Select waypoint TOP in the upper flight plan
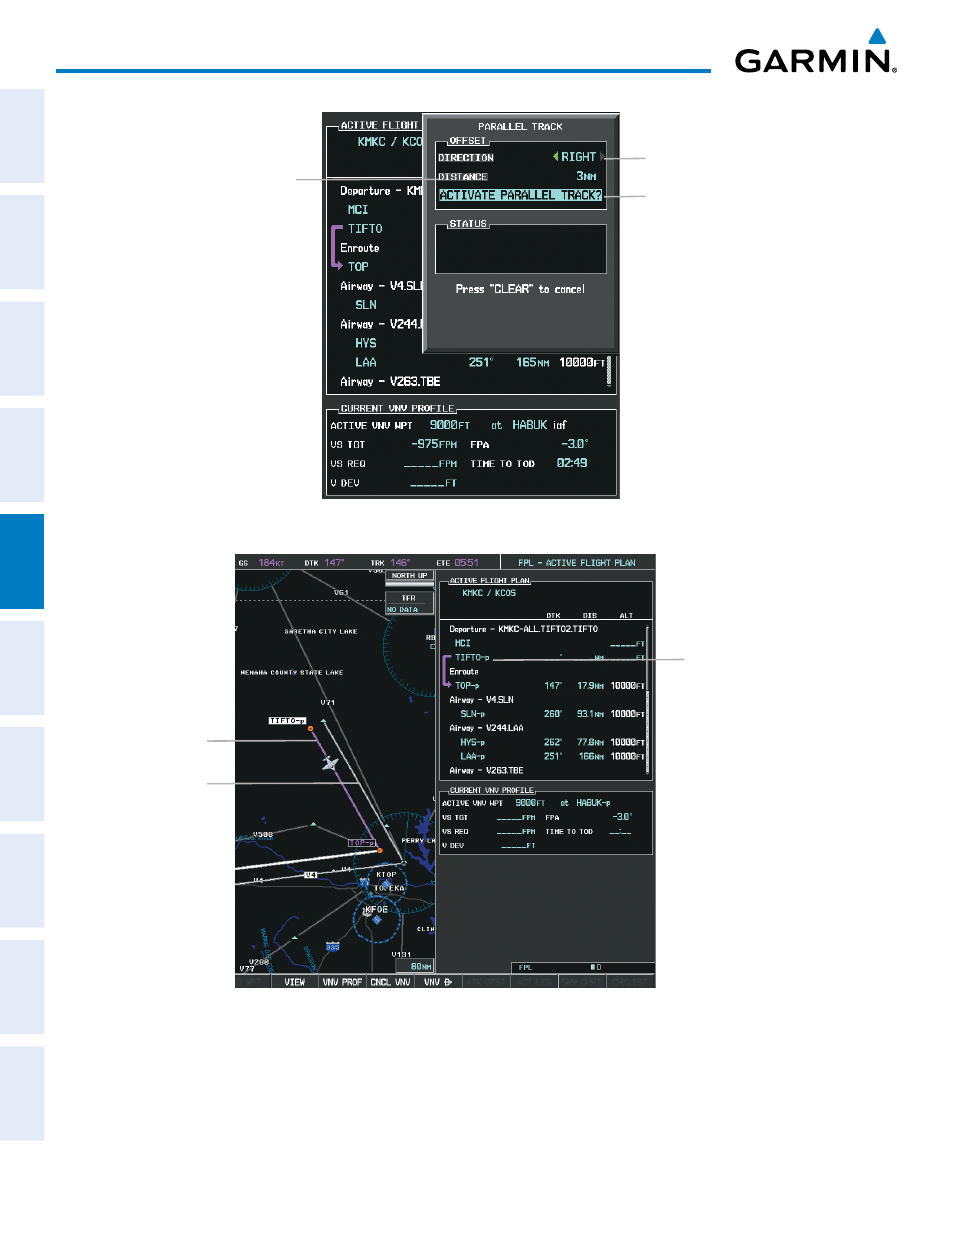This screenshot has width=954, height=1235. tap(358, 267)
